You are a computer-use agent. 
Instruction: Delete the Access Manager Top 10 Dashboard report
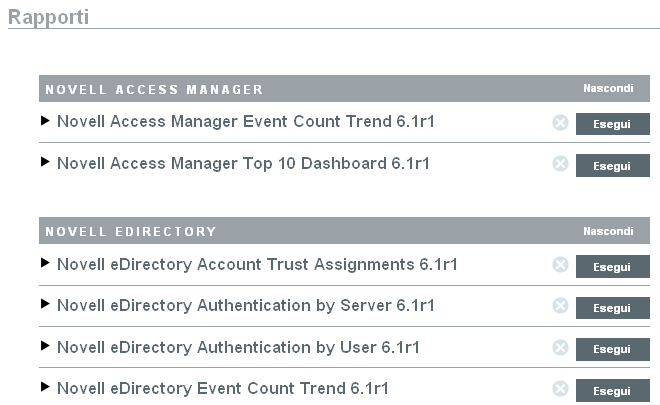pyautogui.click(x=560, y=164)
